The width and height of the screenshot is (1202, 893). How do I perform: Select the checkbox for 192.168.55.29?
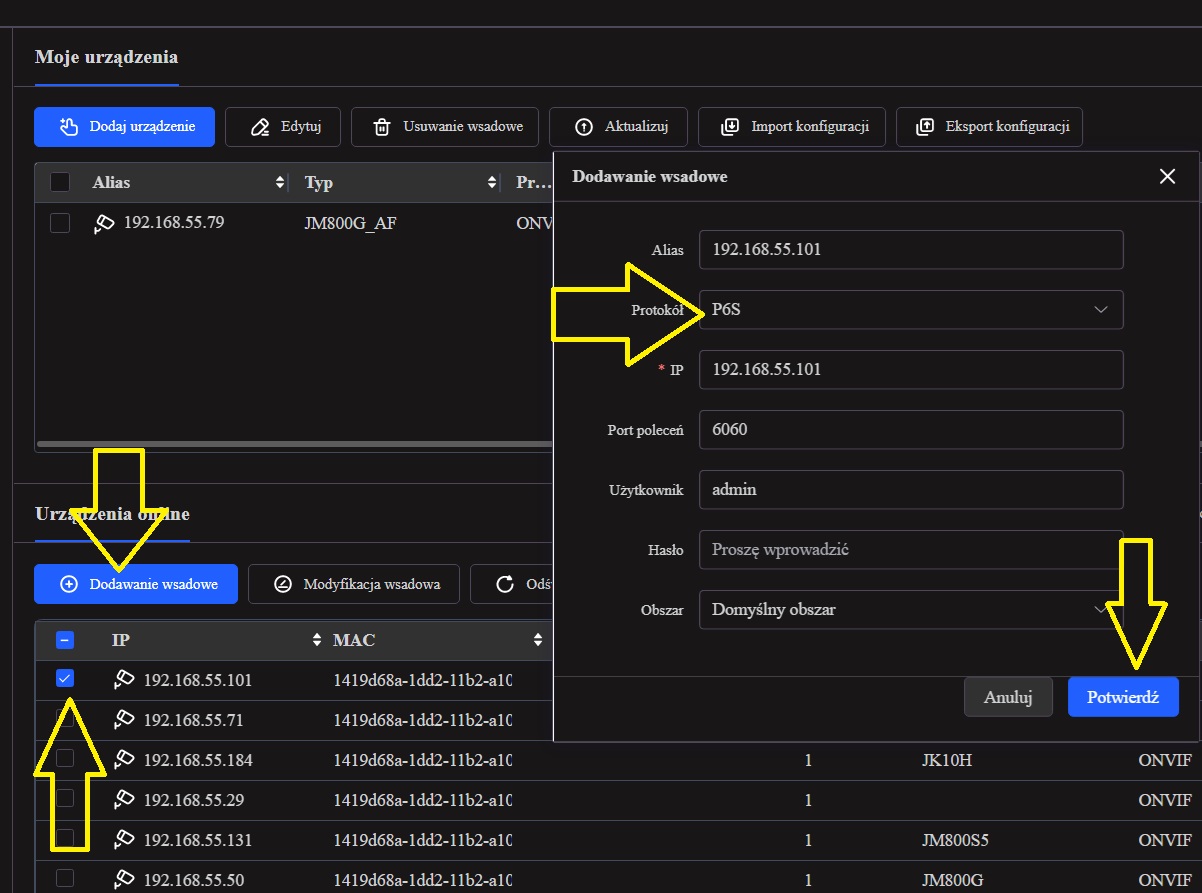(65, 798)
